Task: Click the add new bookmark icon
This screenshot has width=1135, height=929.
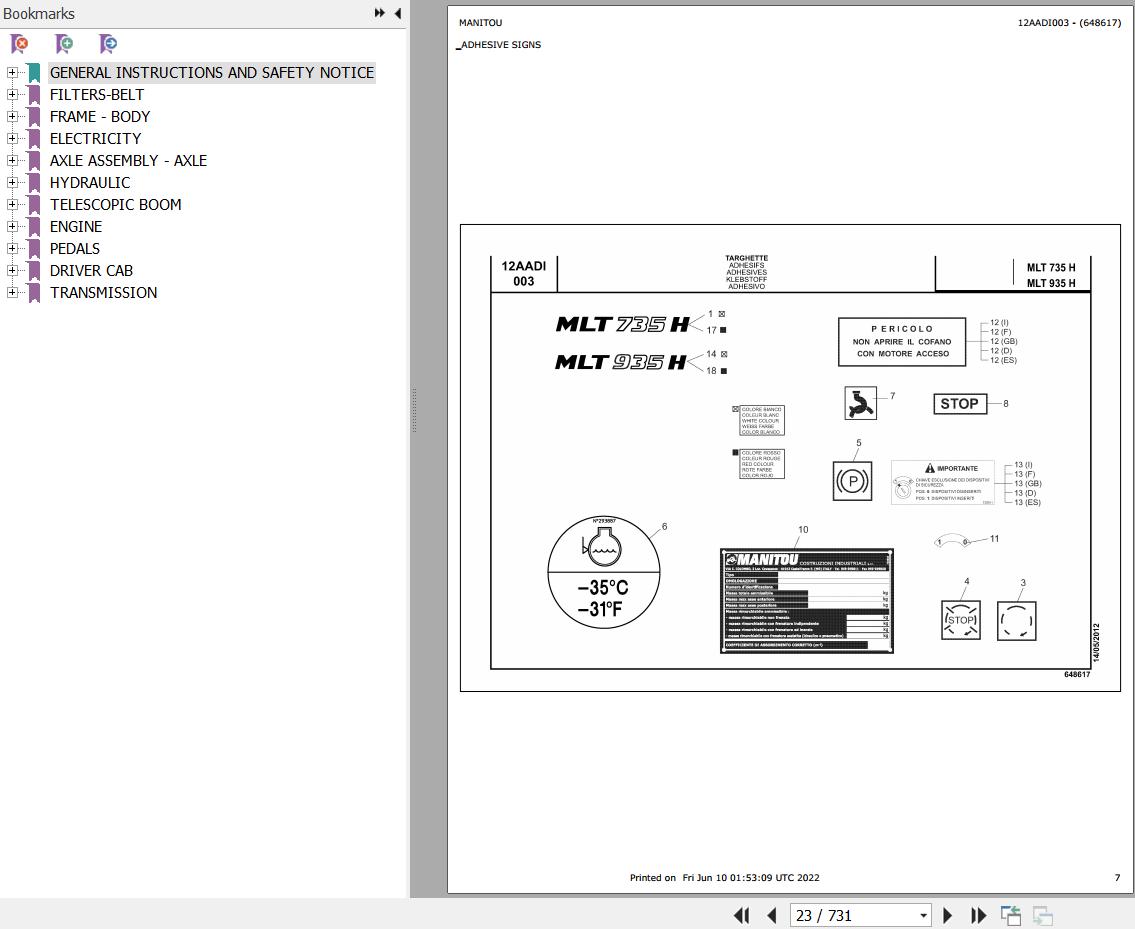Action: coord(64,44)
